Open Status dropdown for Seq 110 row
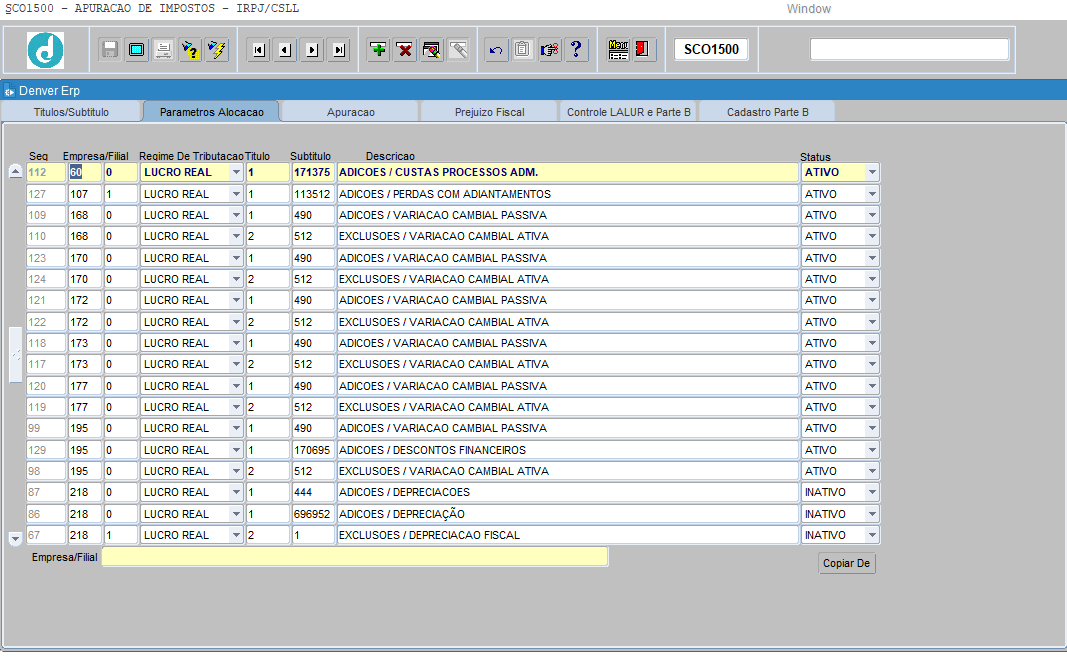This screenshot has width=1067, height=657. (872, 236)
